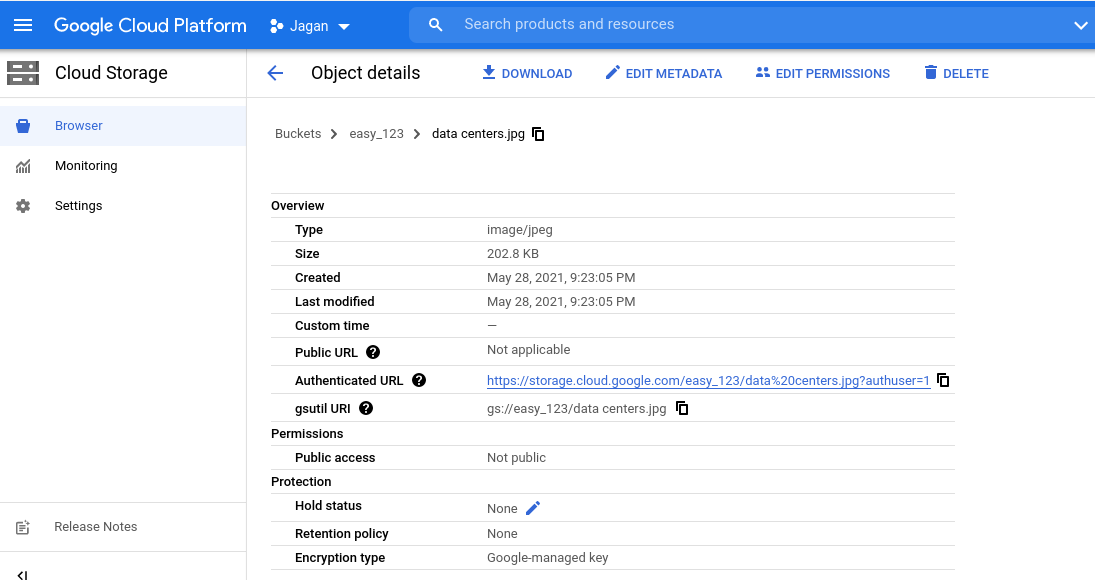Select the Retention policy None value

point(502,534)
